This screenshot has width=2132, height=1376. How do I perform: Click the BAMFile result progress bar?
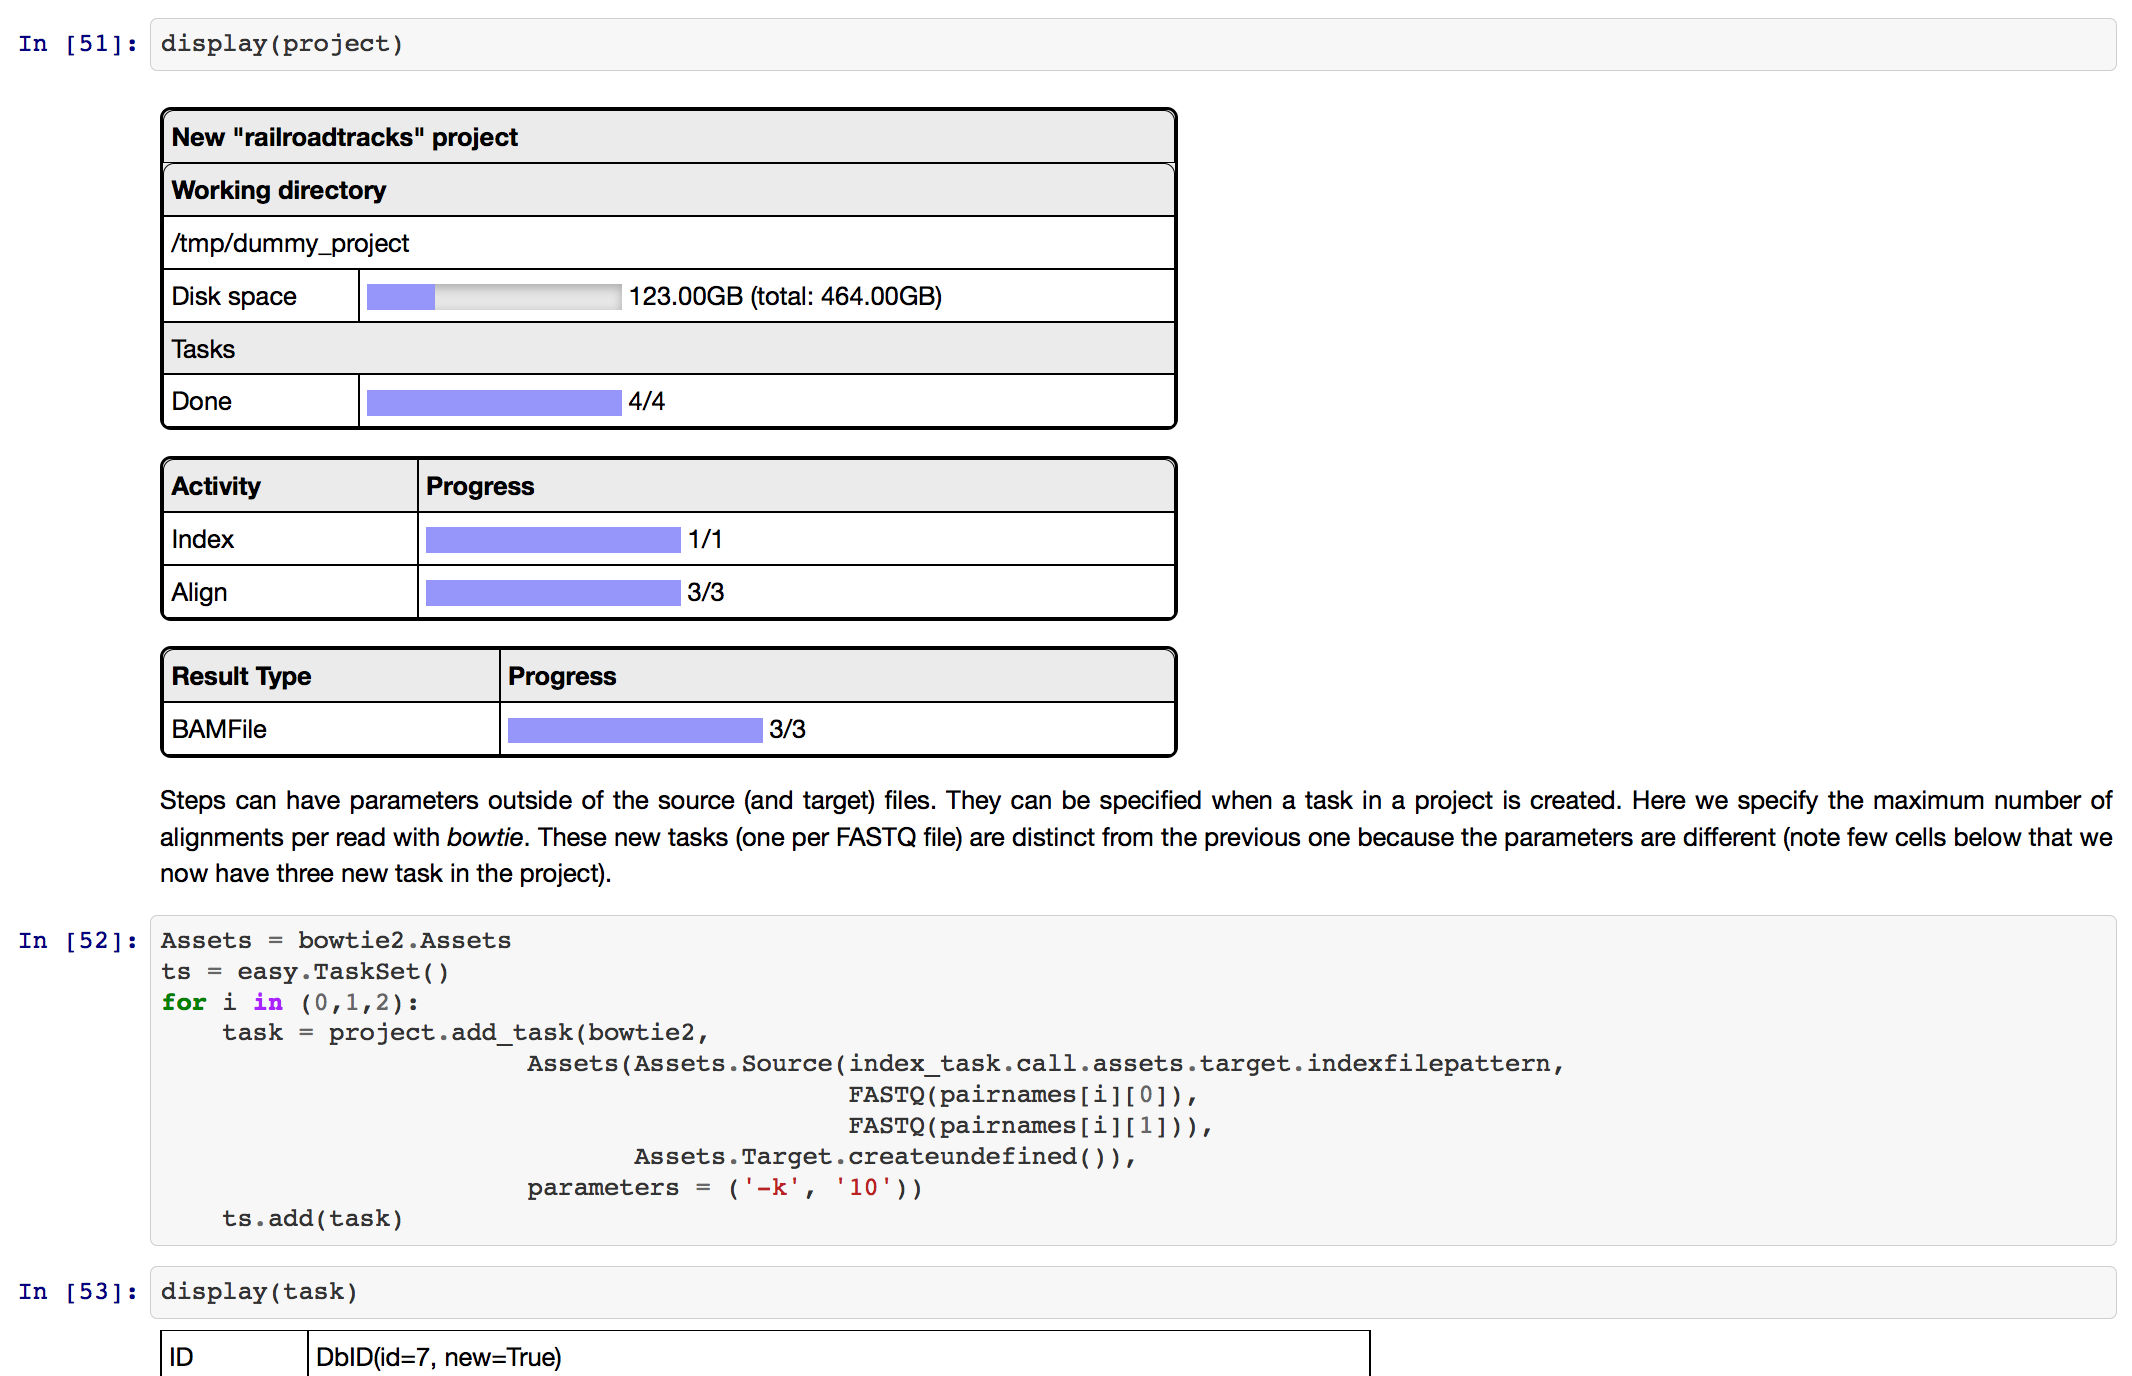634,730
